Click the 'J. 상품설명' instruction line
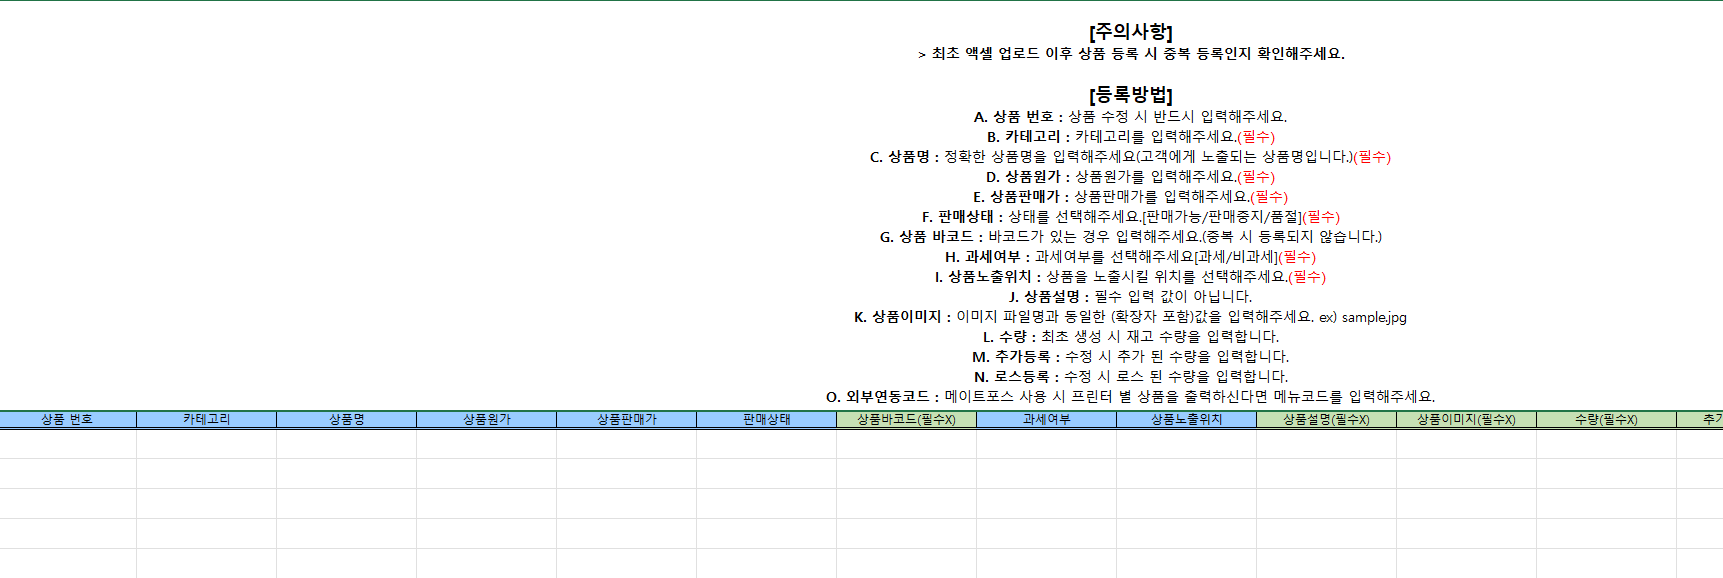 coord(1131,297)
